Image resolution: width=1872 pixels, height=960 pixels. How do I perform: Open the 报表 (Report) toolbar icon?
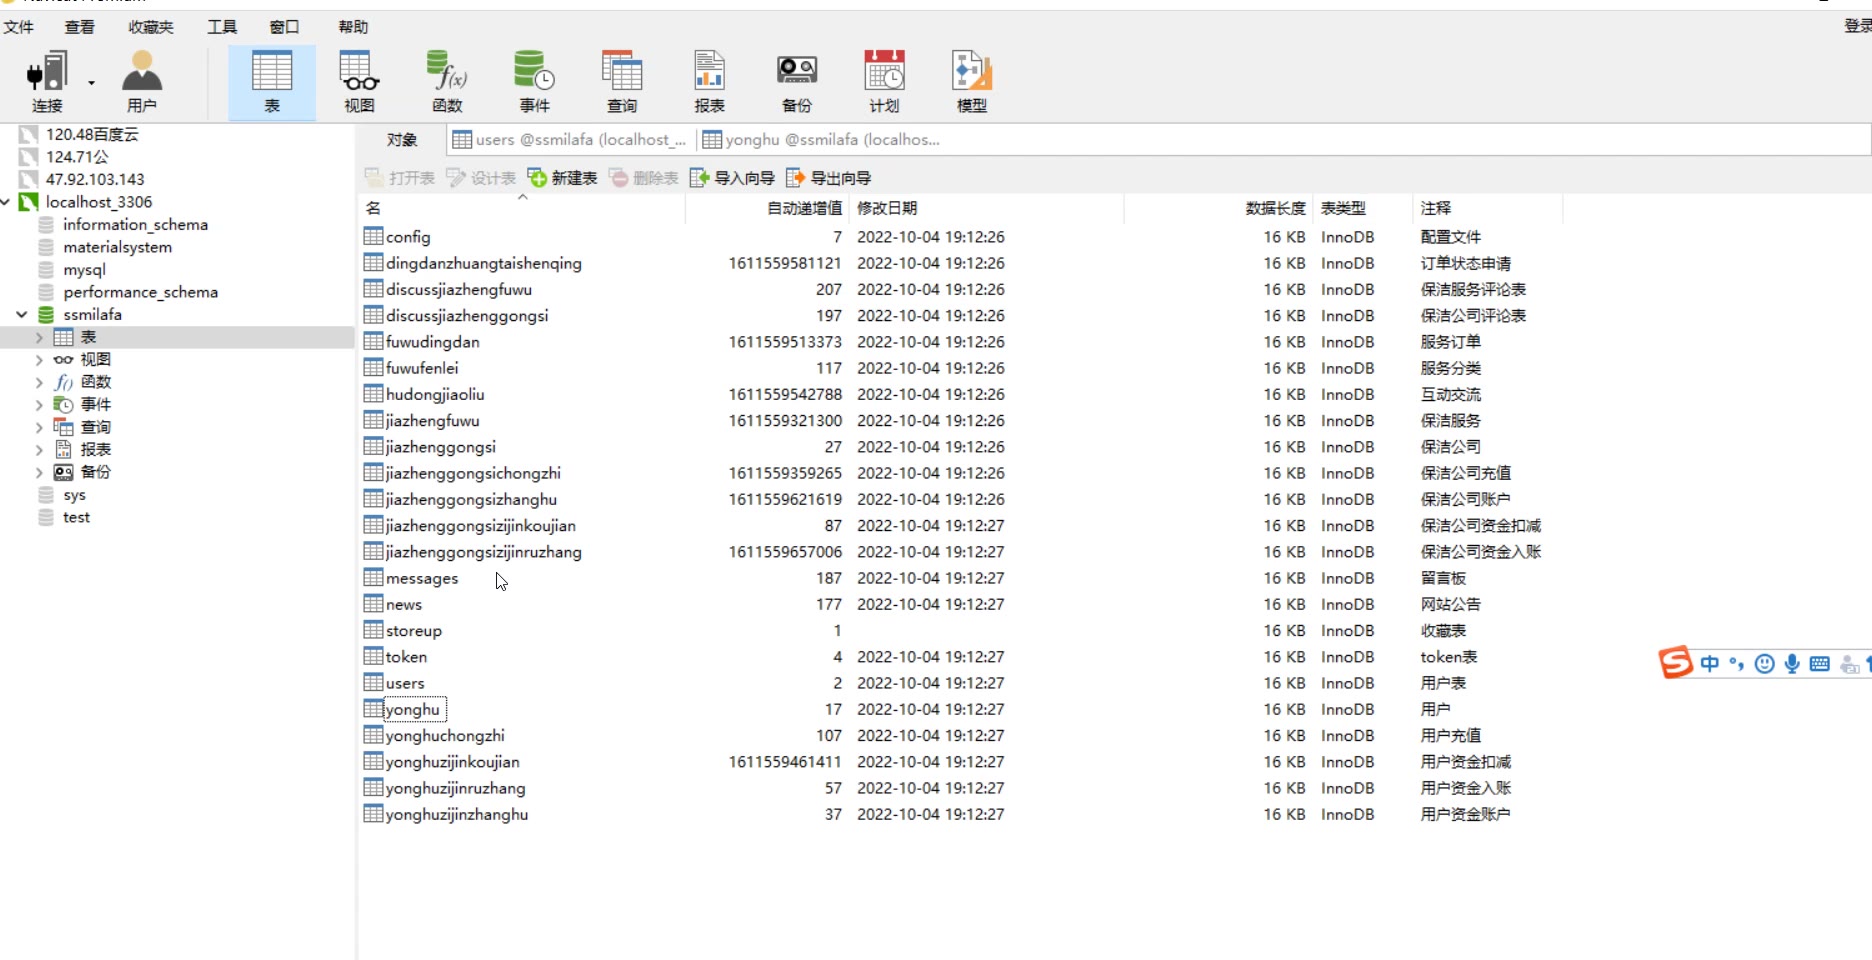click(x=709, y=82)
